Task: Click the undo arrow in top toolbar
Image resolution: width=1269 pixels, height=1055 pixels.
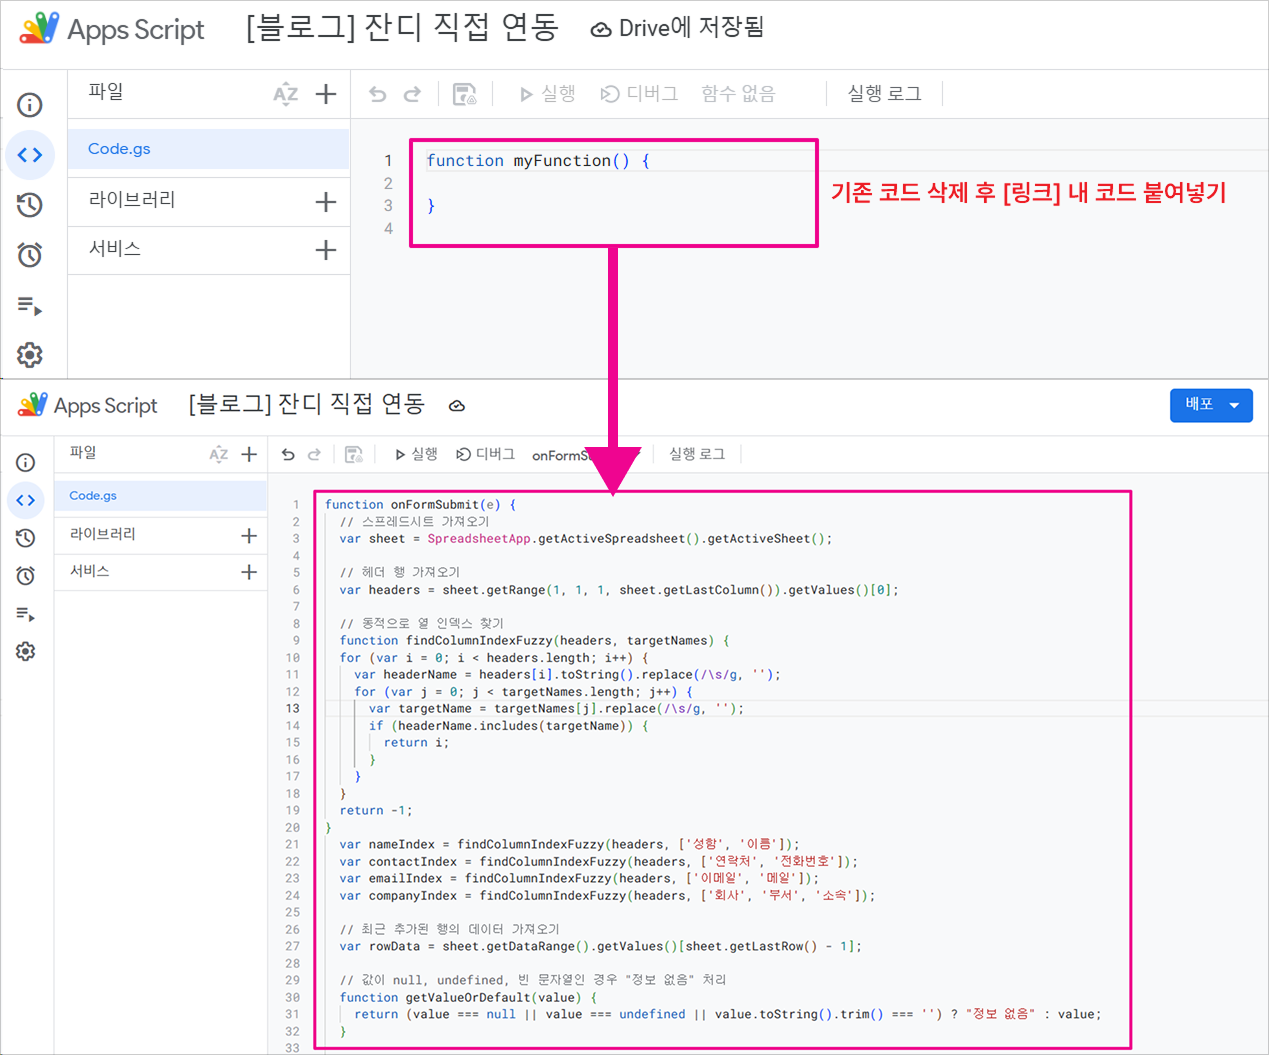Action: click(x=378, y=94)
